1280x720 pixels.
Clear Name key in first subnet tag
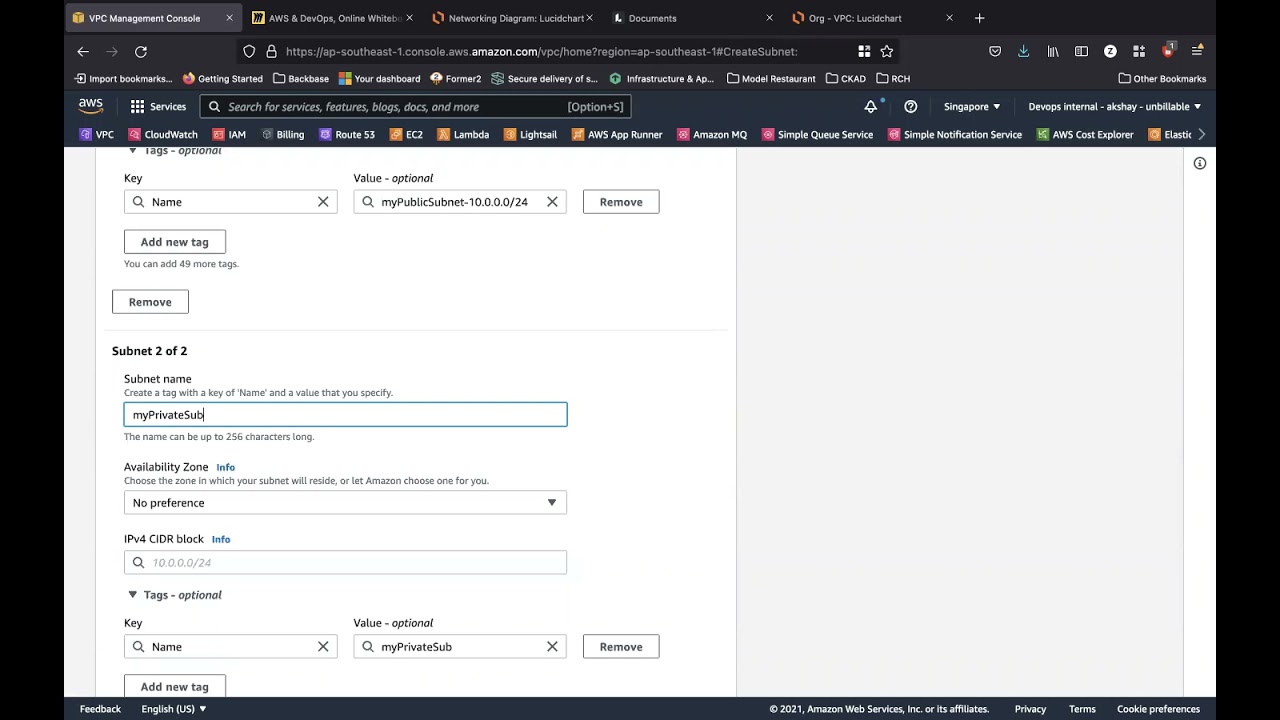pos(323,202)
